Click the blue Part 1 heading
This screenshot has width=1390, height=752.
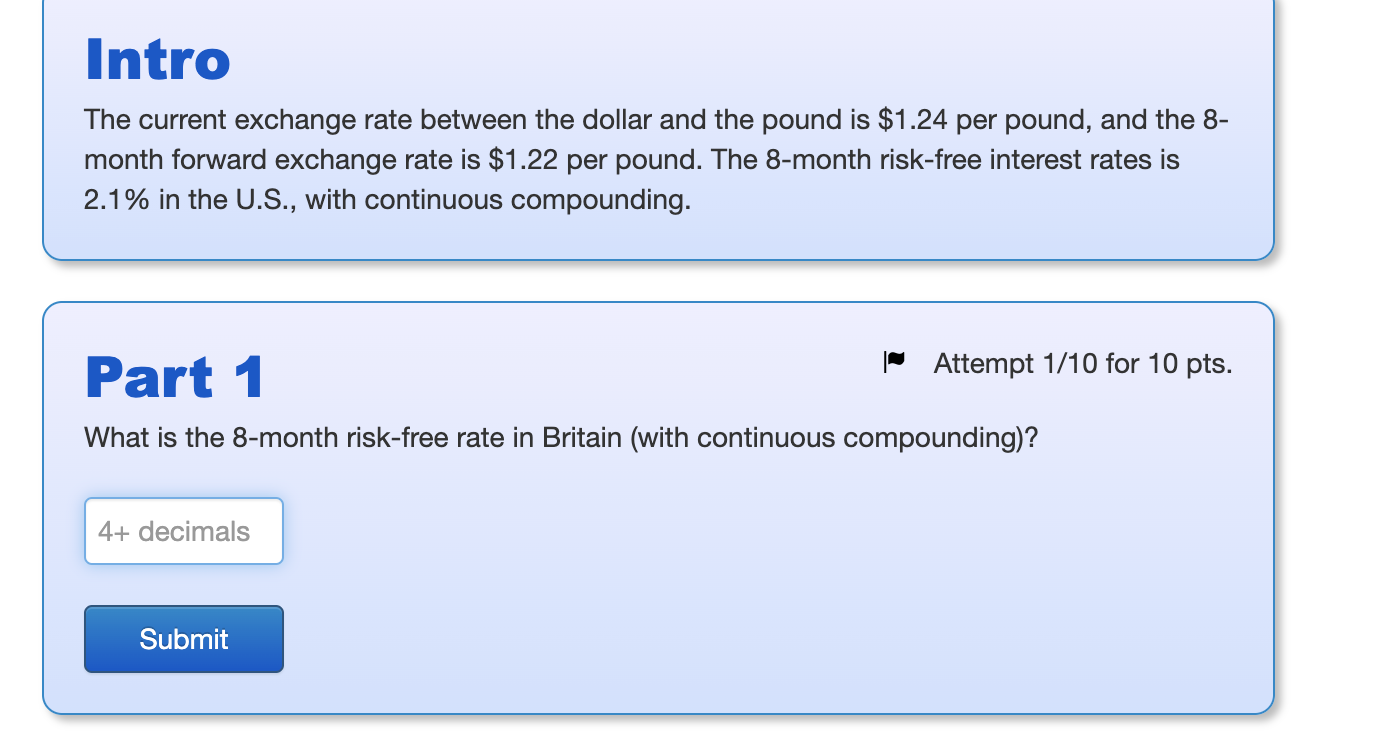[x=174, y=377]
